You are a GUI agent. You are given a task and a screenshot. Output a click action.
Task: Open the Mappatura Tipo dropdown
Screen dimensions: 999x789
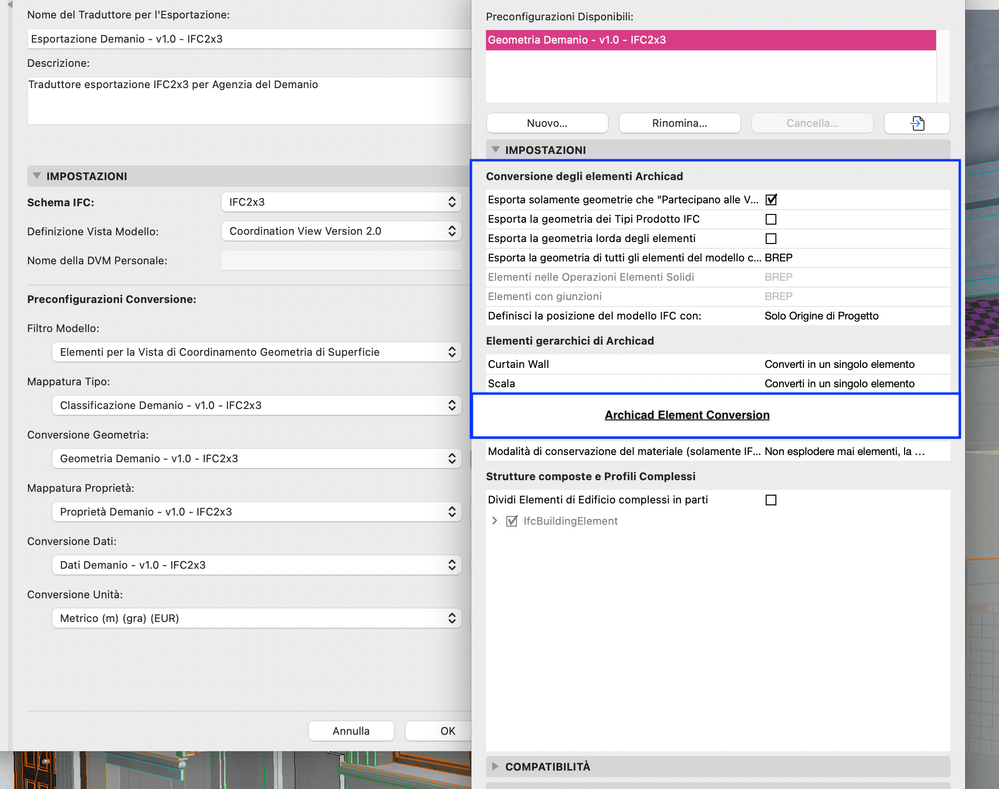(257, 405)
